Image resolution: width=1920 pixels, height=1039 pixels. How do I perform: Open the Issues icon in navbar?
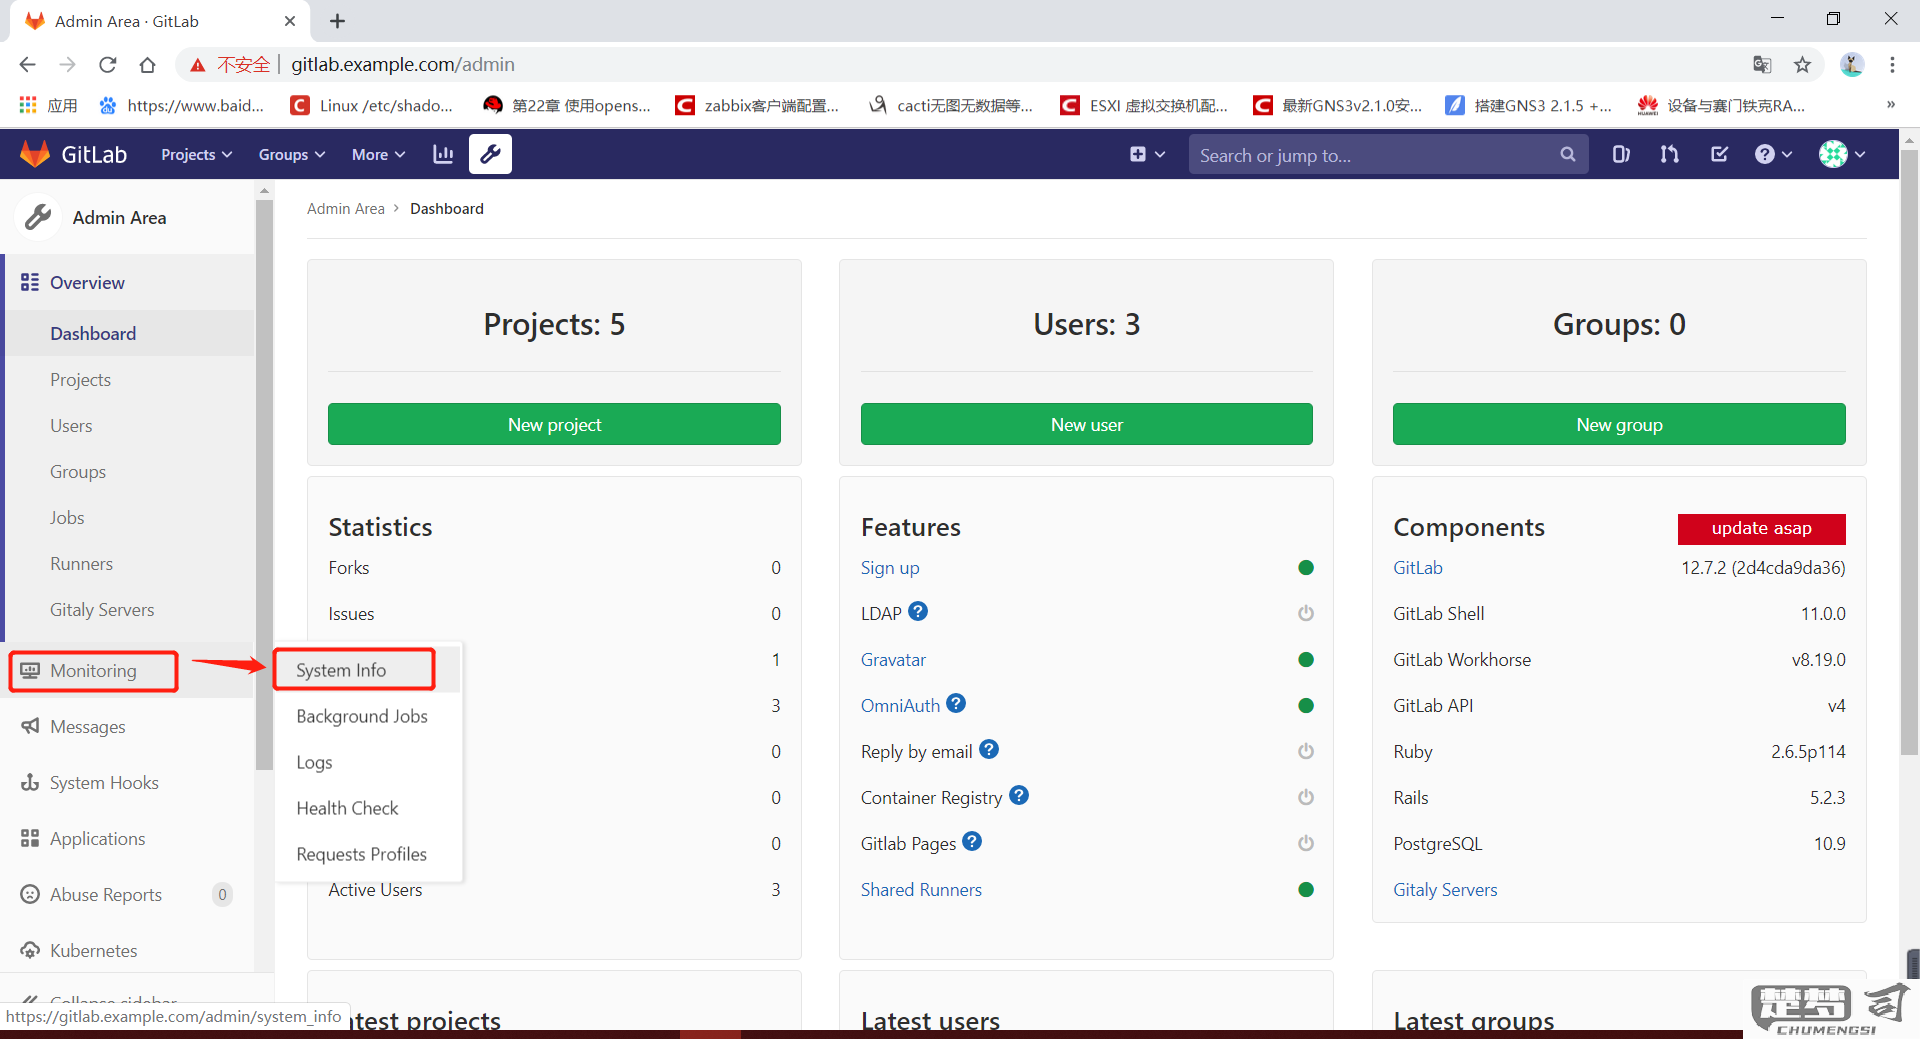(x=1621, y=154)
